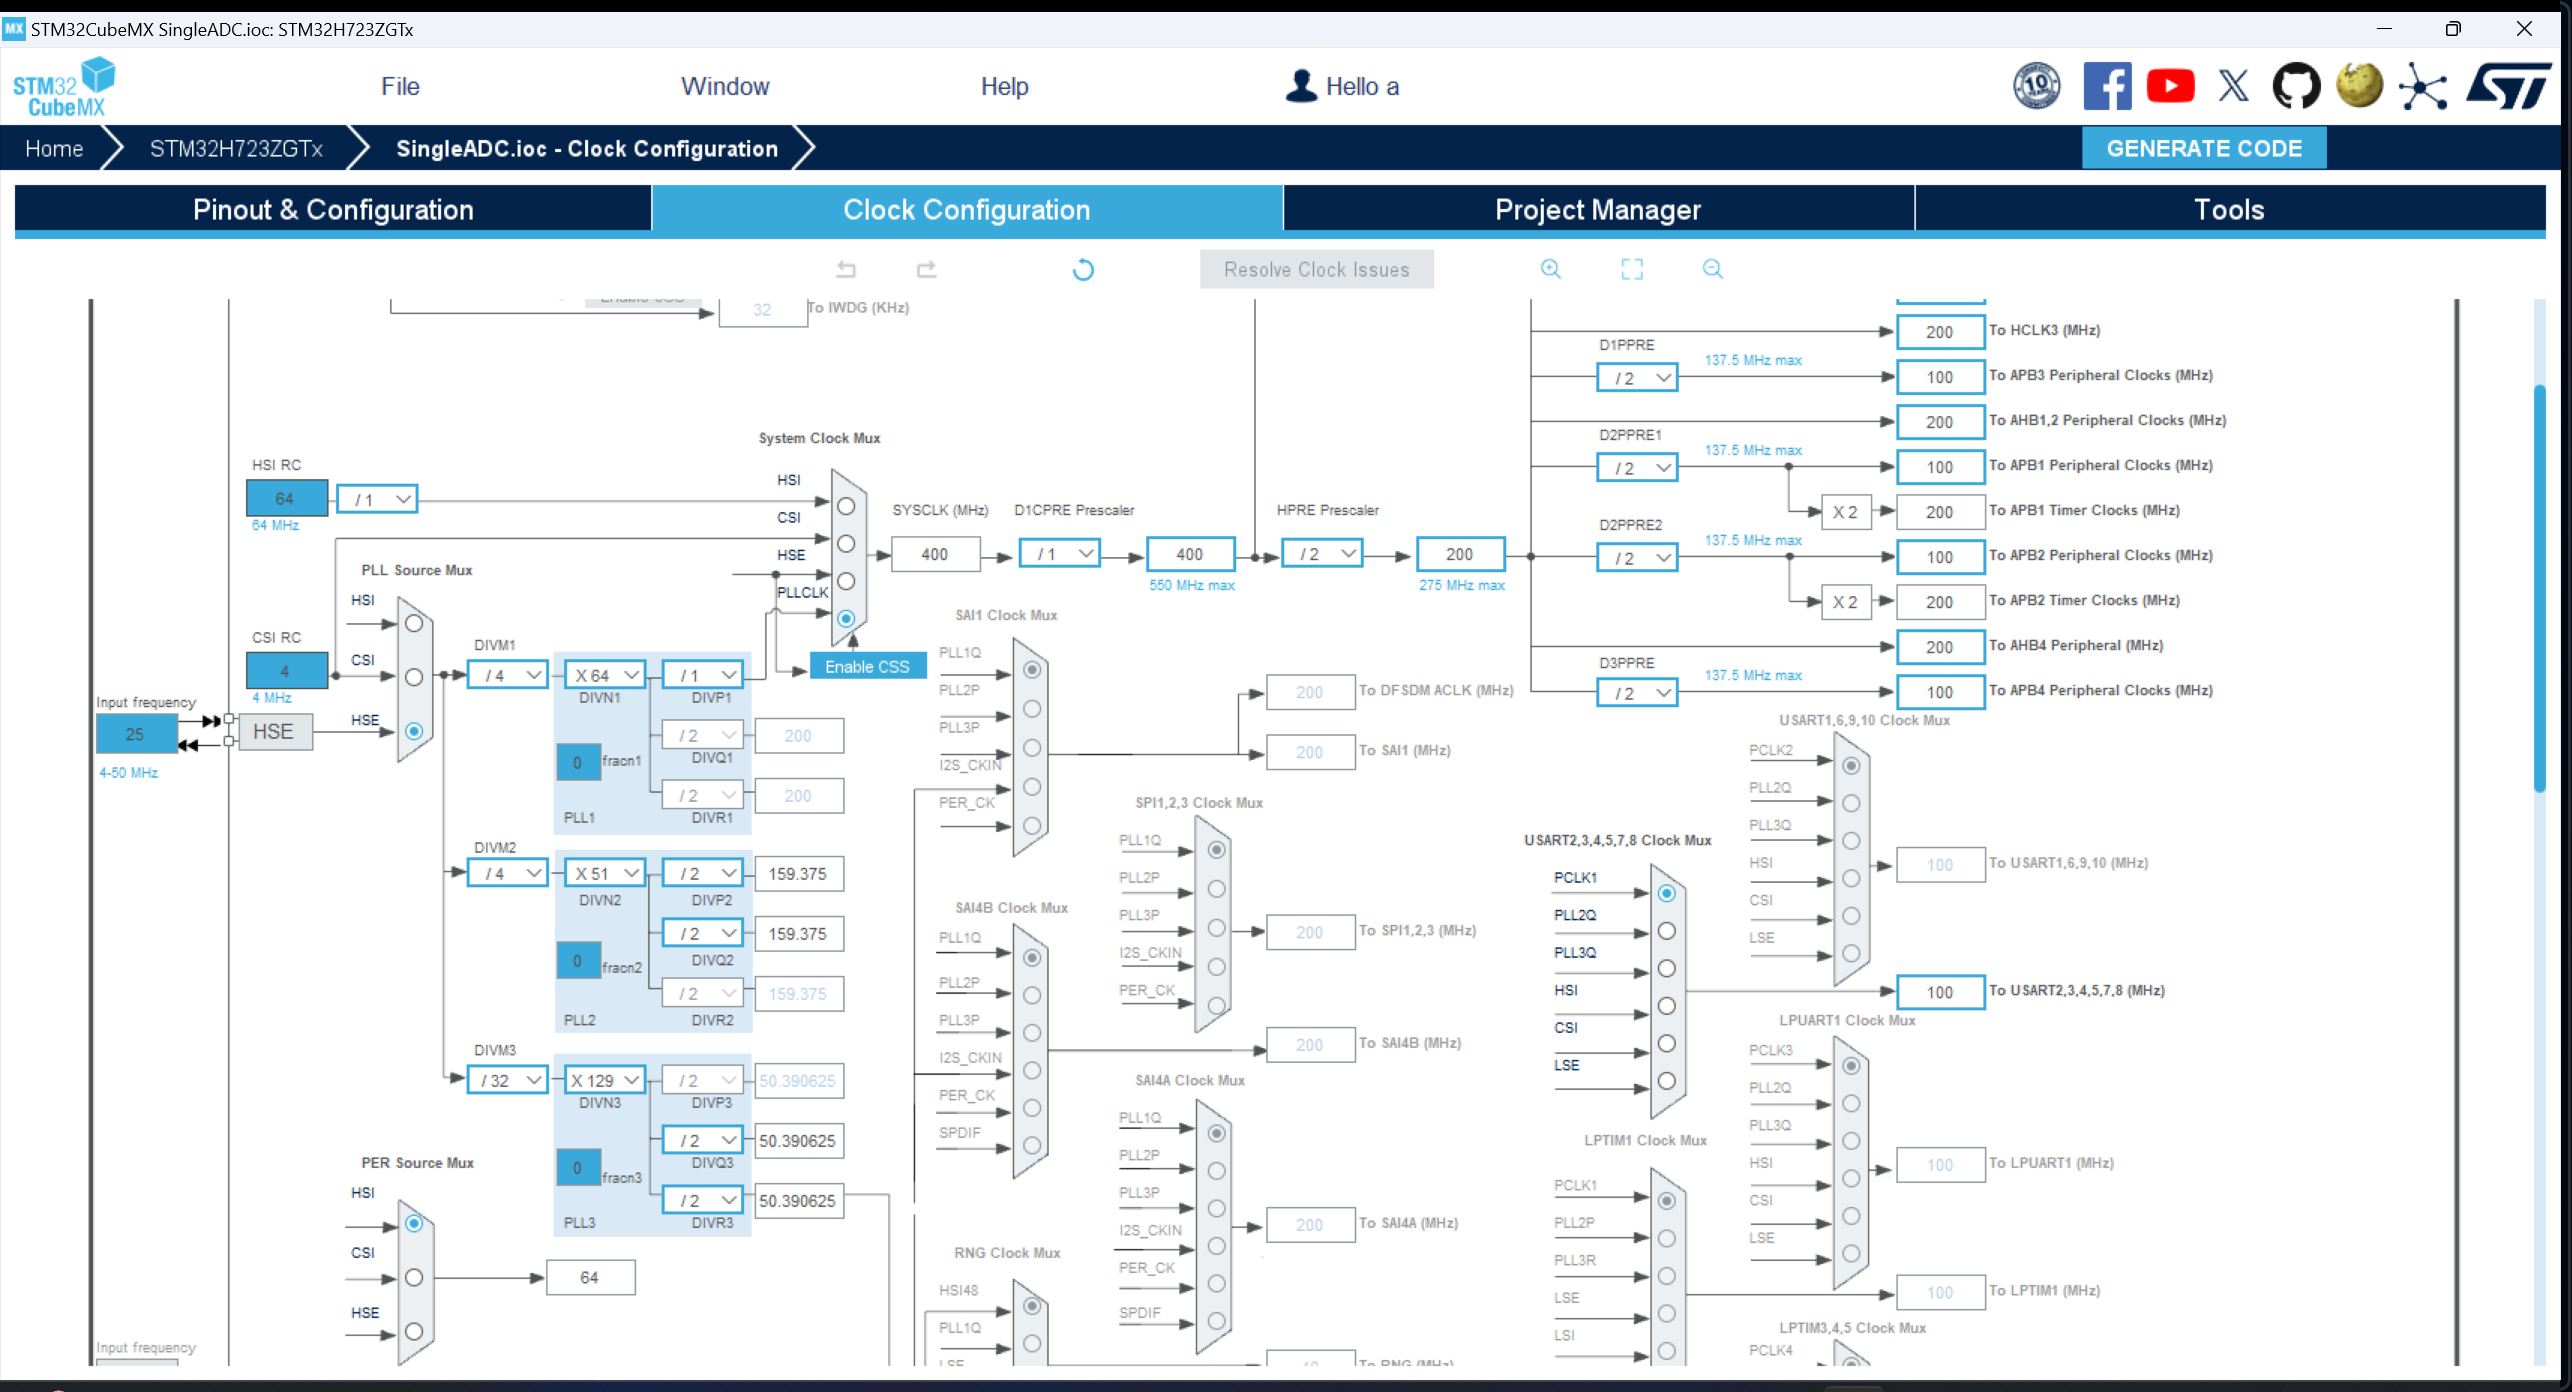Click the undo arrow icon
The width and height of the screenshot is (2572, 1392).
click(x=846, y=269)
